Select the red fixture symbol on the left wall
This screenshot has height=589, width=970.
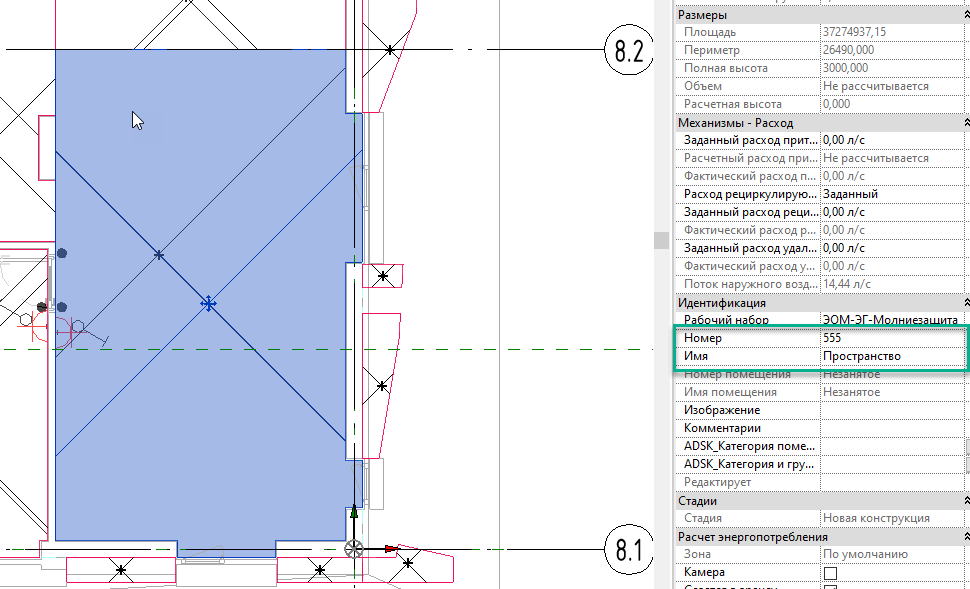[32, 325]
